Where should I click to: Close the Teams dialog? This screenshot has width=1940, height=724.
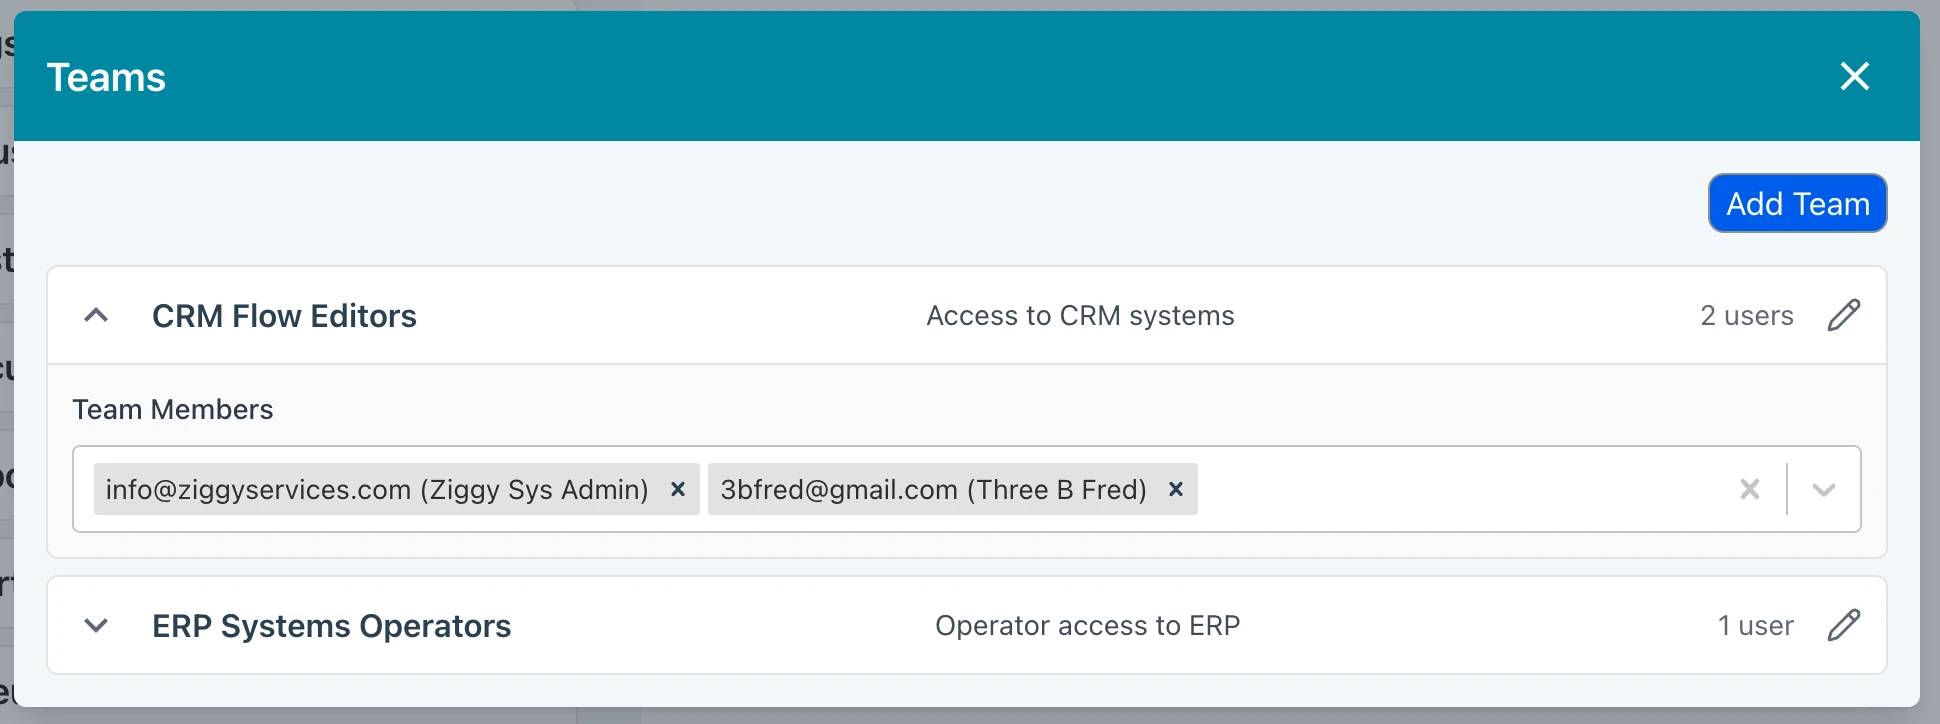(1854, 76)
